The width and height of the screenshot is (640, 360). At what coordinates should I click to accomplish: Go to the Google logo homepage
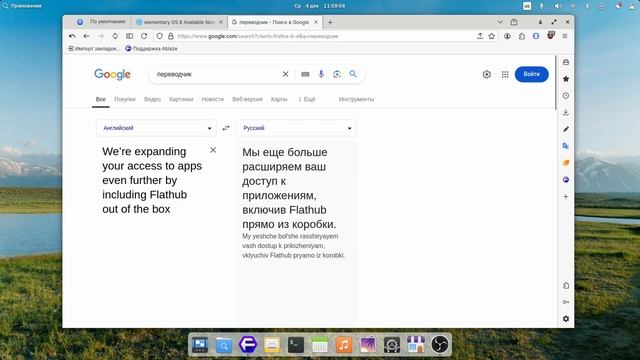click(x=112, y=74)
